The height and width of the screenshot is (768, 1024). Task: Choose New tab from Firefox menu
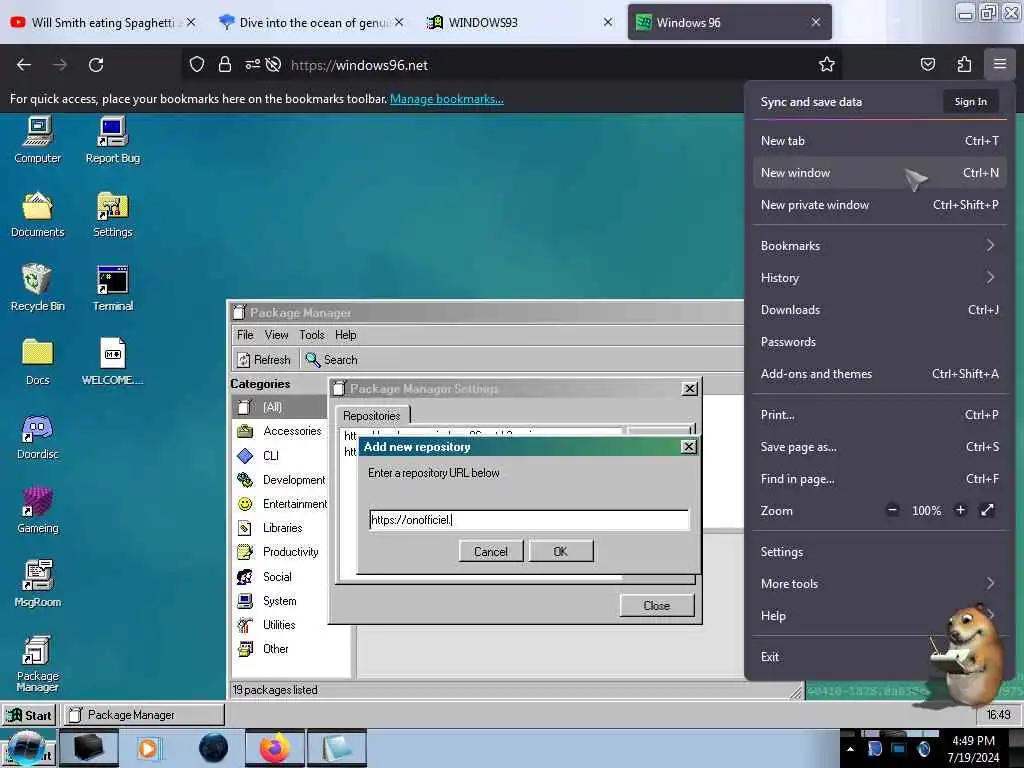click(x=879, y=141)
